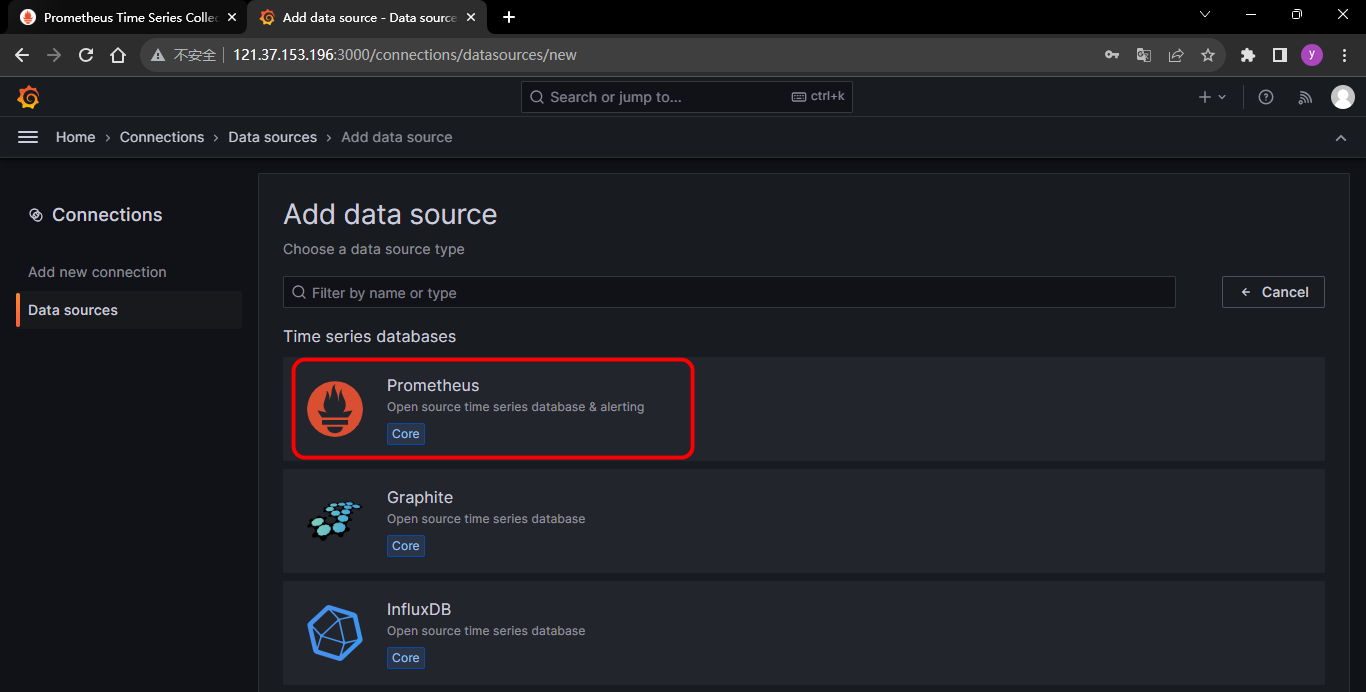Open the user profile avatar
Image resolution: width=1366 pixels, height=692 pixels.
[x=1343, y=97]
